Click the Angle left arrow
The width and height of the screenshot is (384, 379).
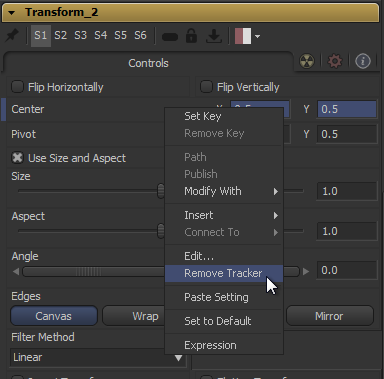(16, 272)
